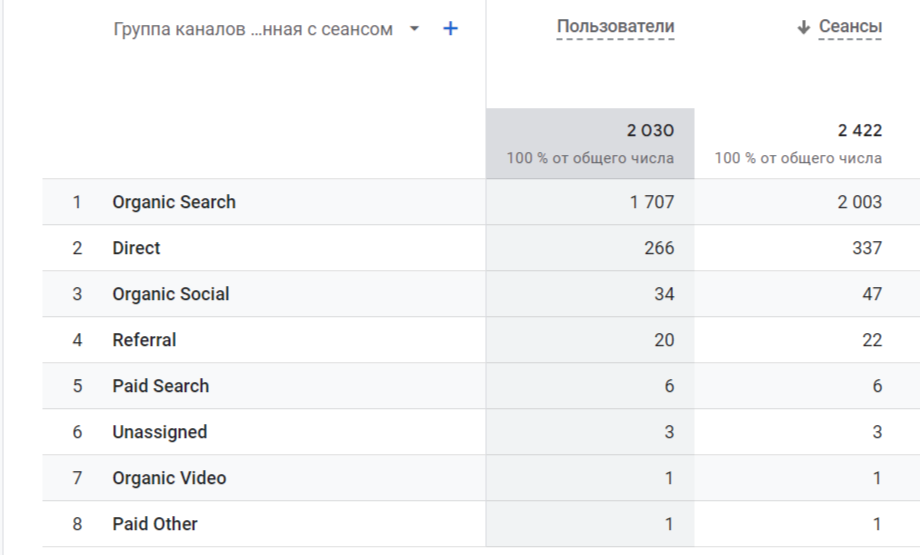Click Paid Search in the channel list
This screenshot has width=920, height=555.
pyautogui.click(x=161, y=386)
